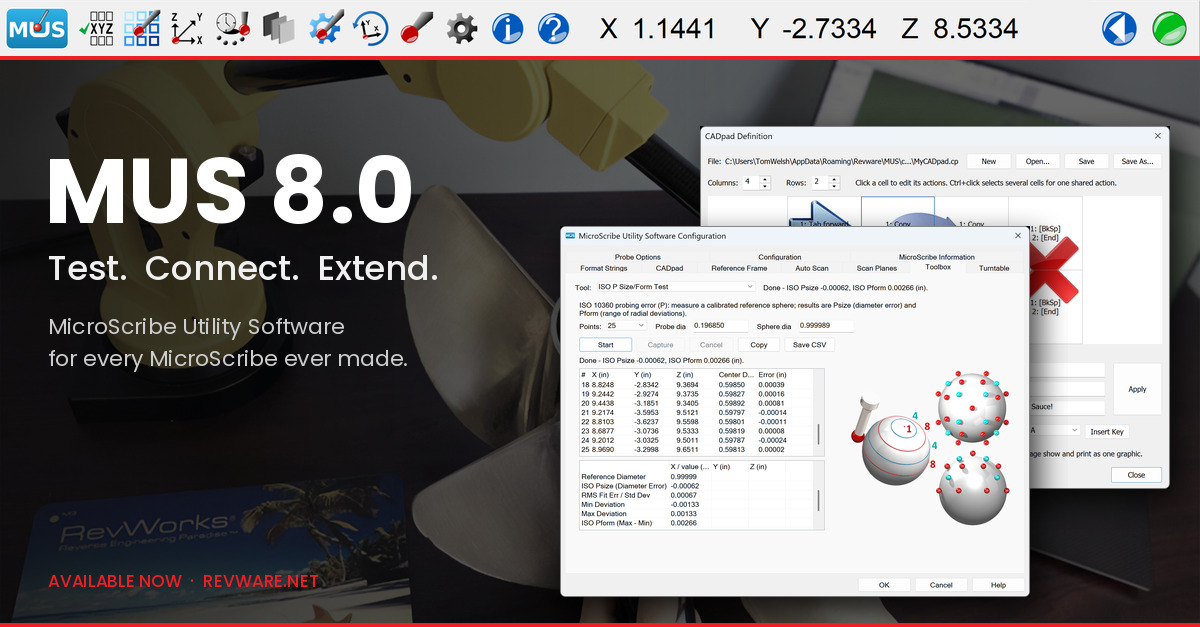Viewport: 1200px width, 627px height.
Task: Decrease the Rows stepper in CADpad
Action: tap(836, 187)
